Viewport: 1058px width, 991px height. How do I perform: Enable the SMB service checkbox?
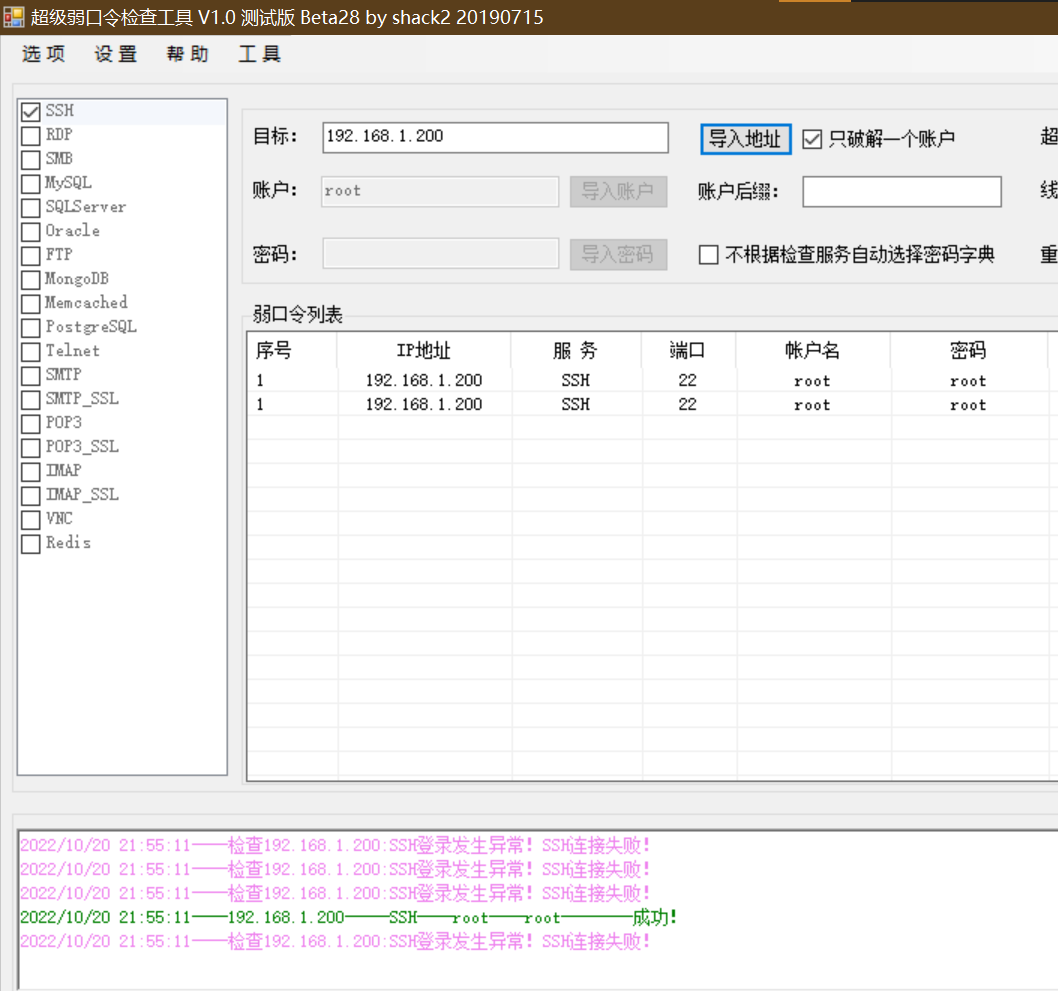pos(31,159)
